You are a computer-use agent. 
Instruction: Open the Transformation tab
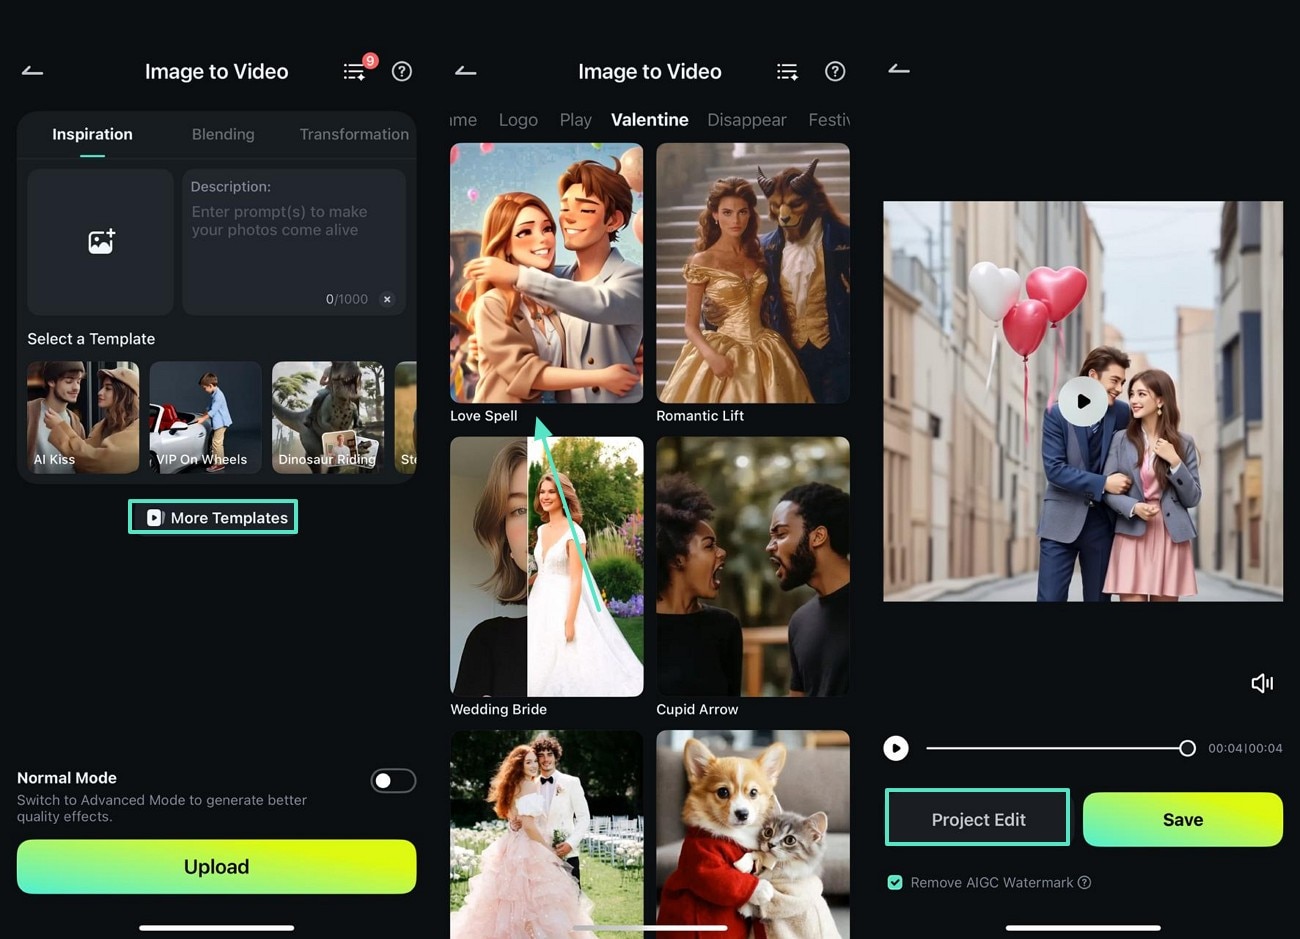[353, 134]
